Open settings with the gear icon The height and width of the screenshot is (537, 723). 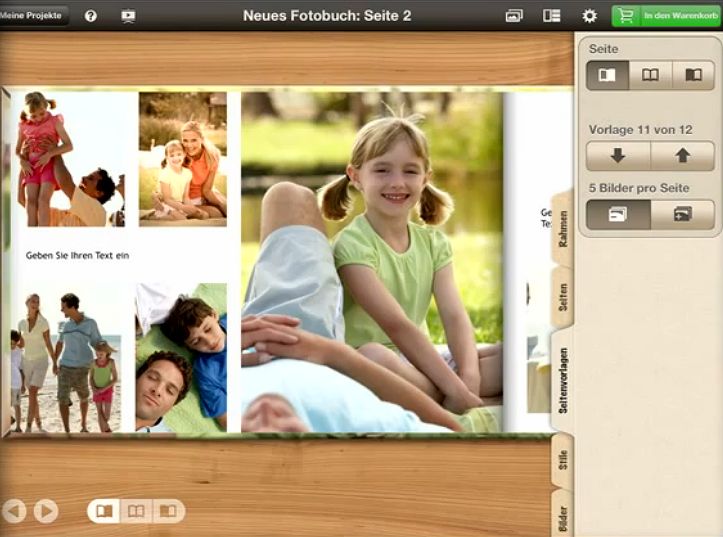click(590, 16)
